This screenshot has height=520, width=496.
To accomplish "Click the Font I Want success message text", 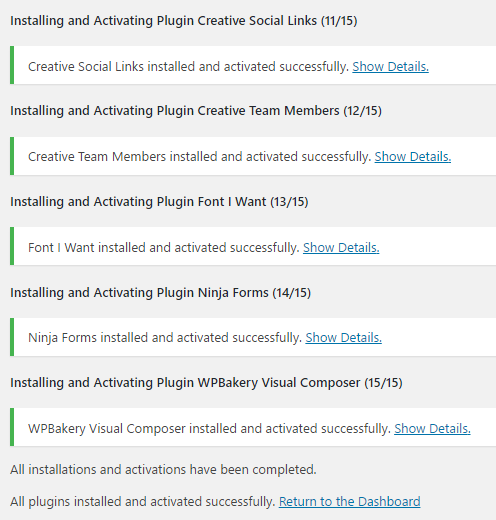I will pos(164,248).
